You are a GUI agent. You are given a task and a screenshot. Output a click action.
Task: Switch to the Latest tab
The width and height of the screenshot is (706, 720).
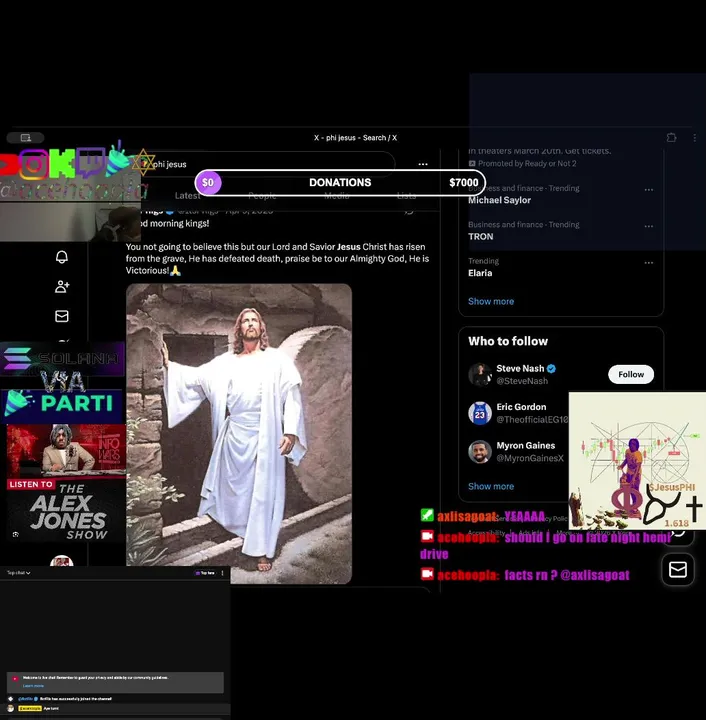[187, 196]
